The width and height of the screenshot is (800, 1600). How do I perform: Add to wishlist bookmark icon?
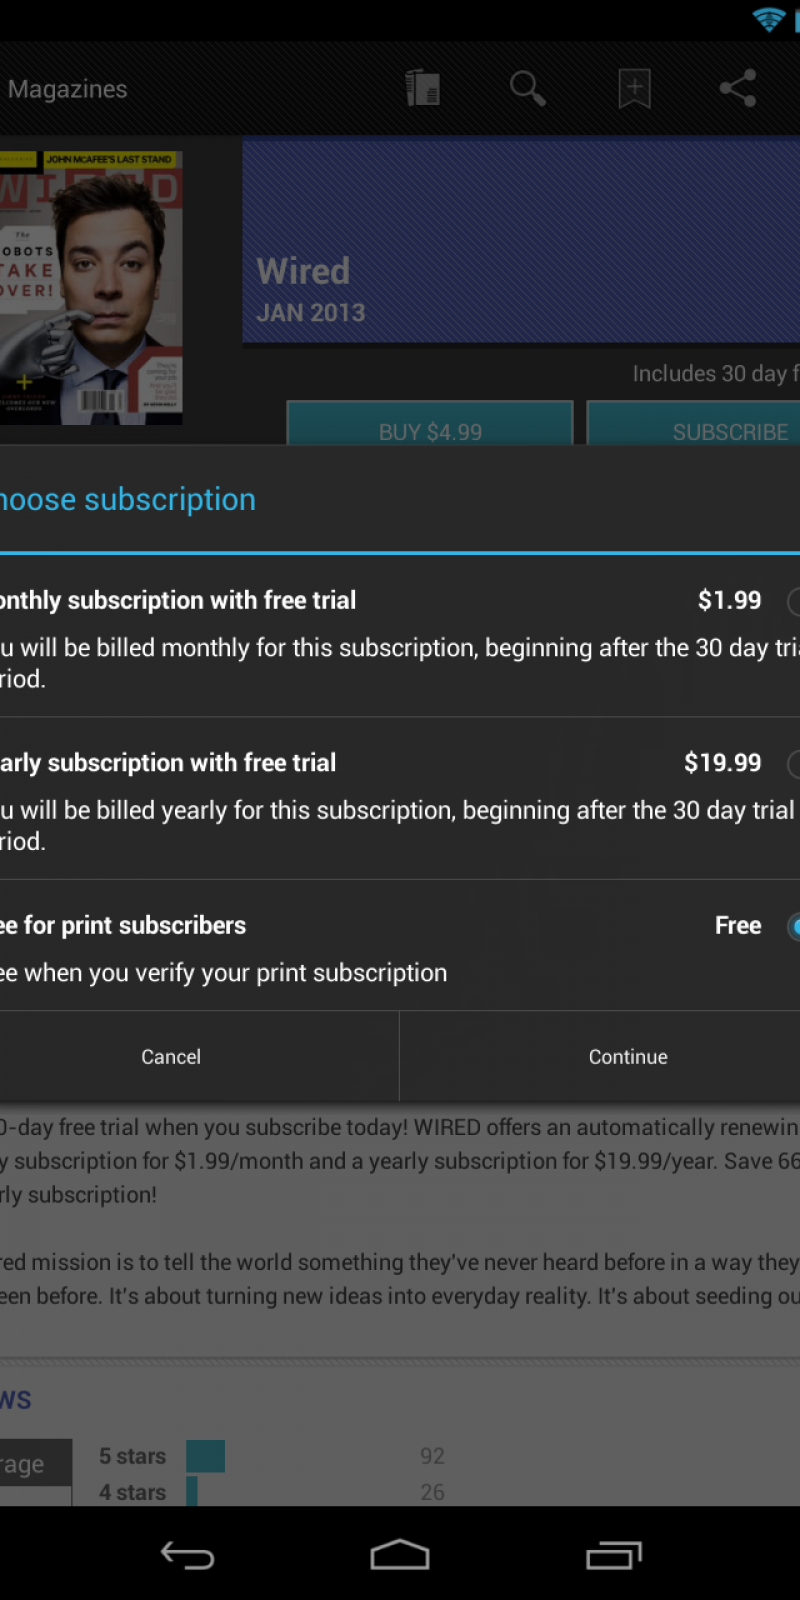[x=634, y=88]
